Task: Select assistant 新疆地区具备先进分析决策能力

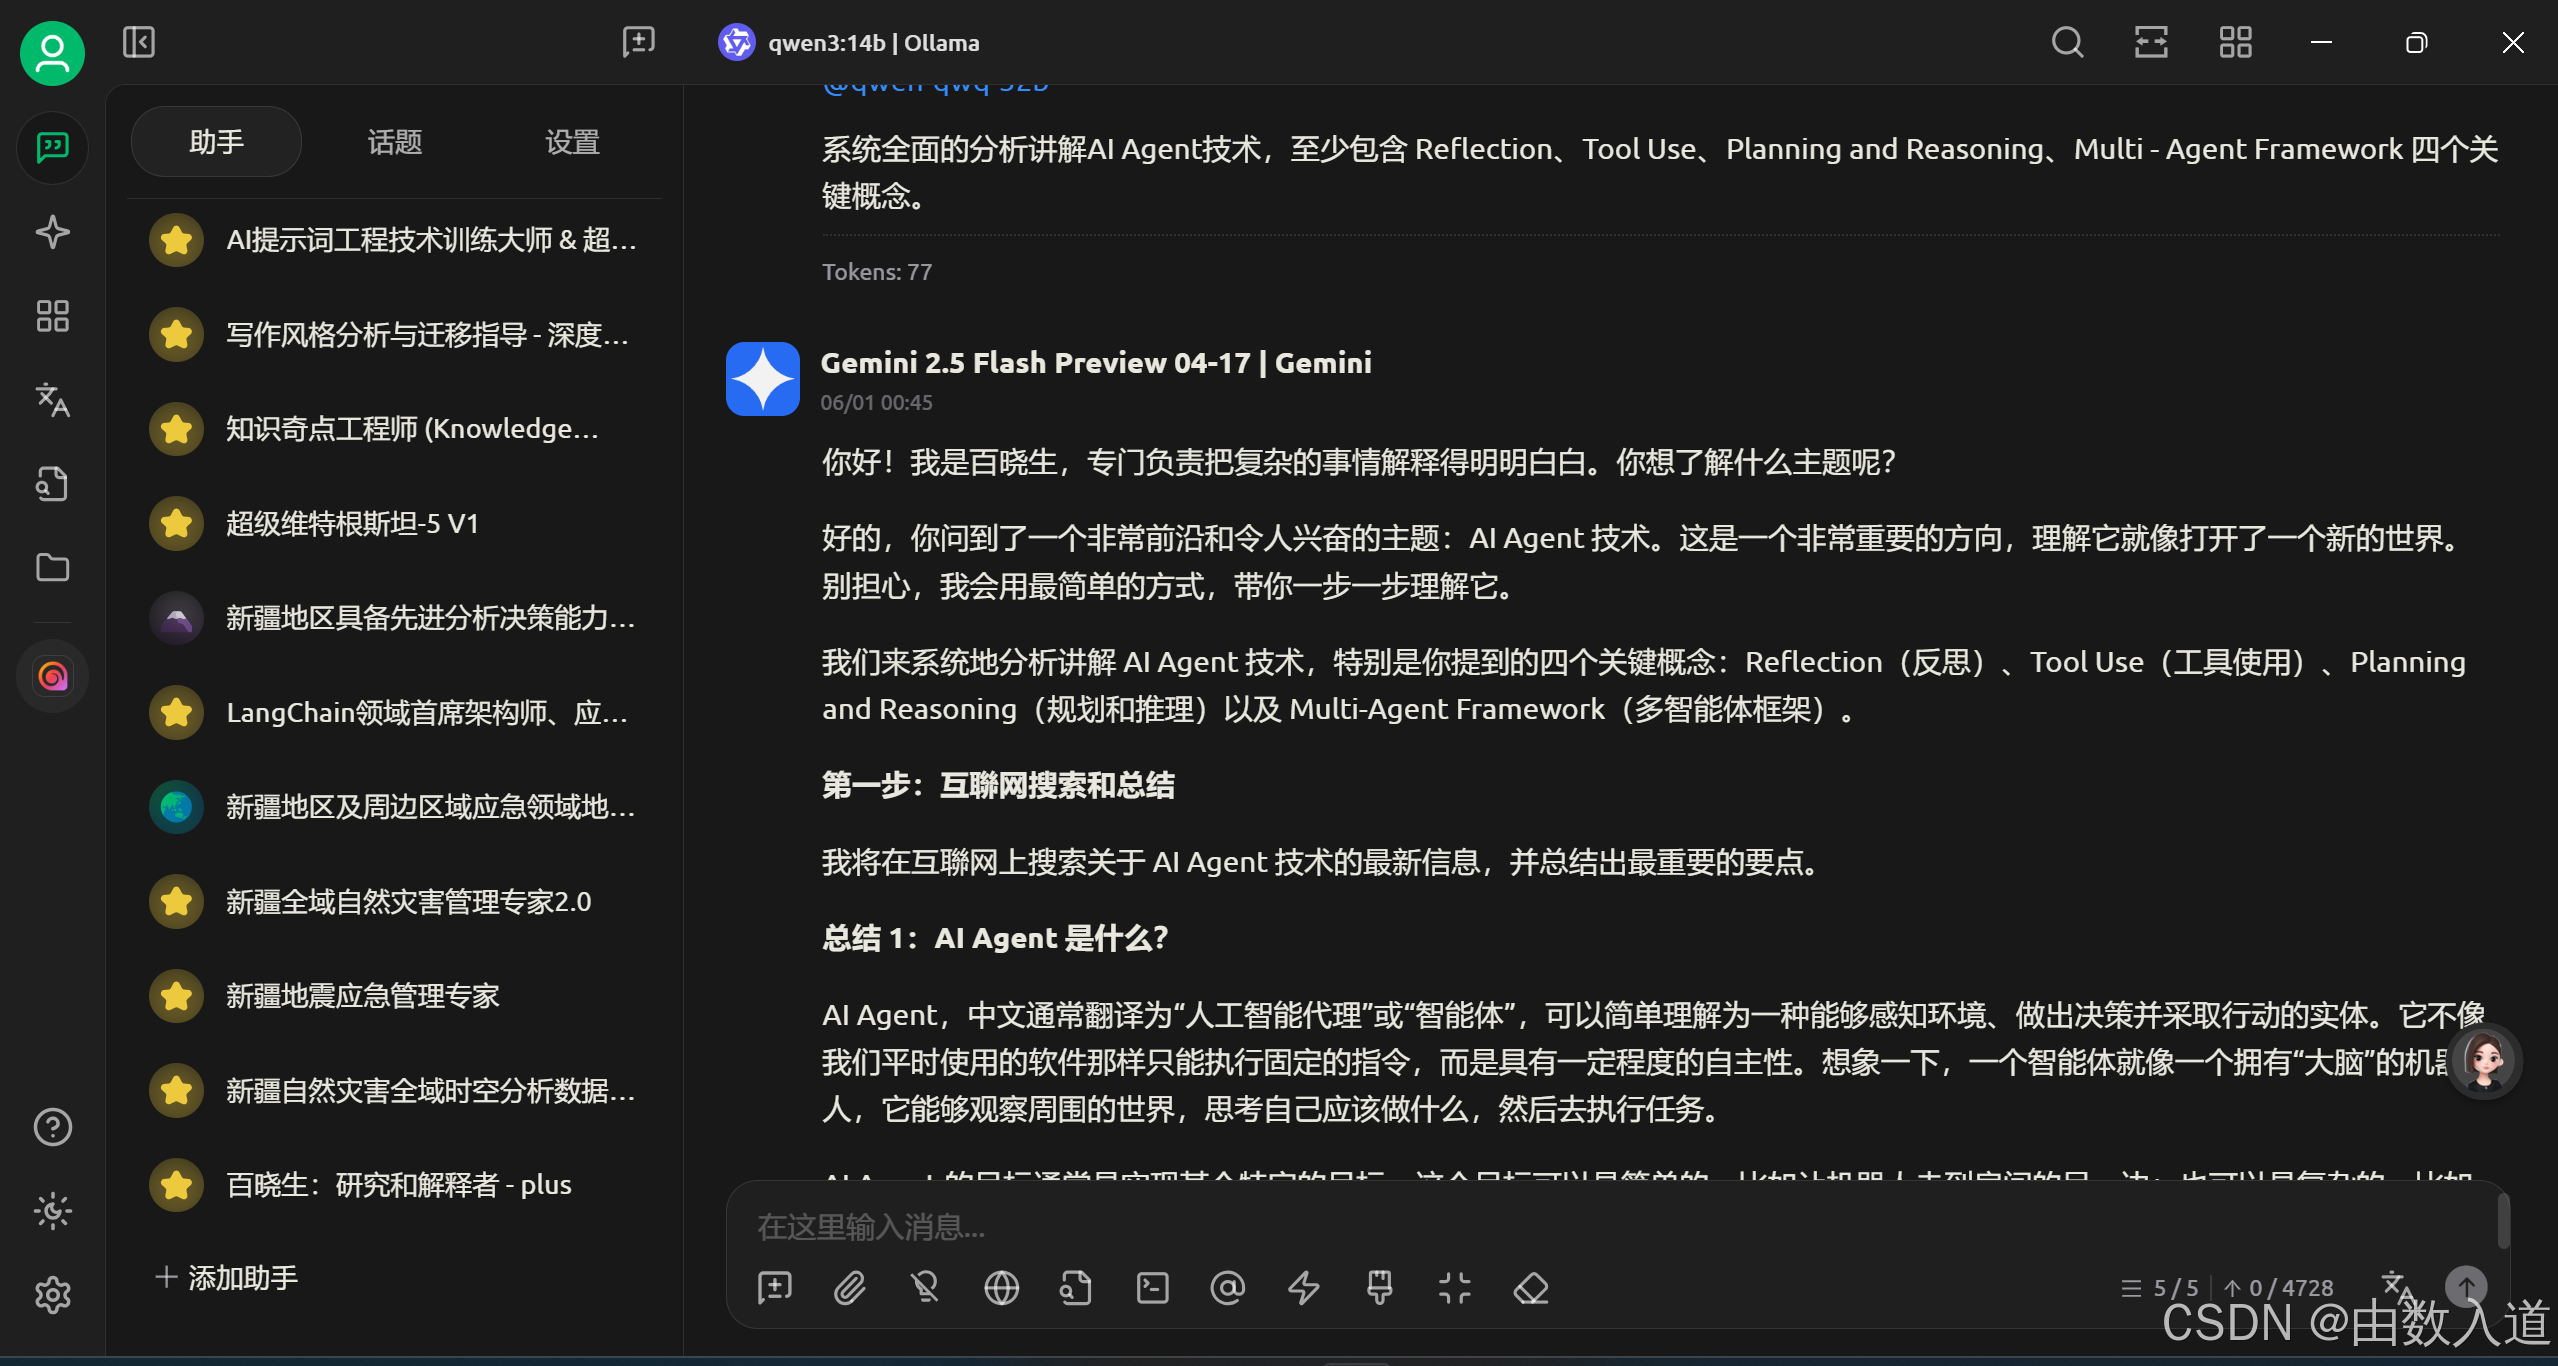Action: tap(394, 618)
